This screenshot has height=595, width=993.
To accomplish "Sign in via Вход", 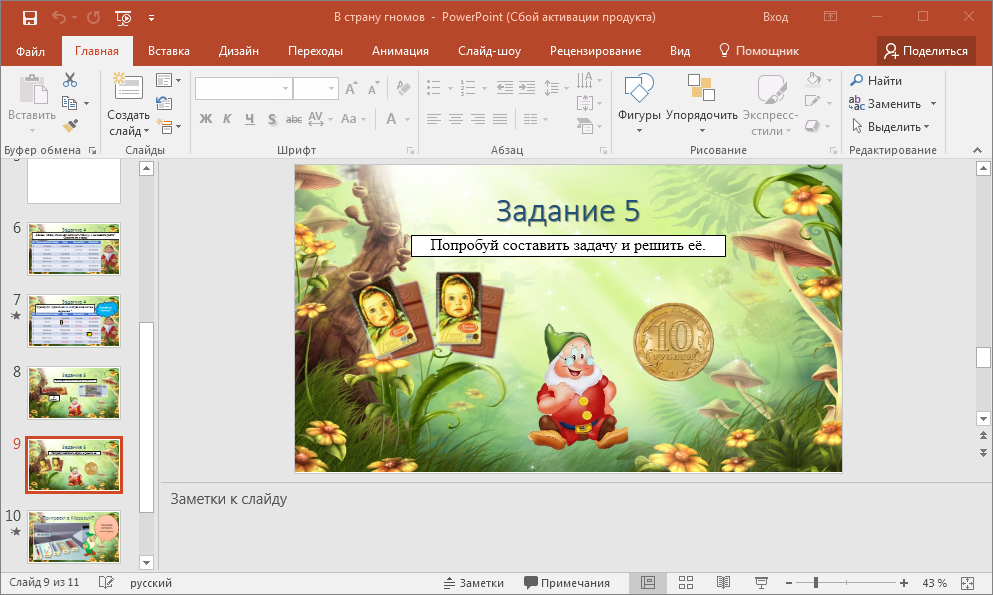I will tap(775, 17).
